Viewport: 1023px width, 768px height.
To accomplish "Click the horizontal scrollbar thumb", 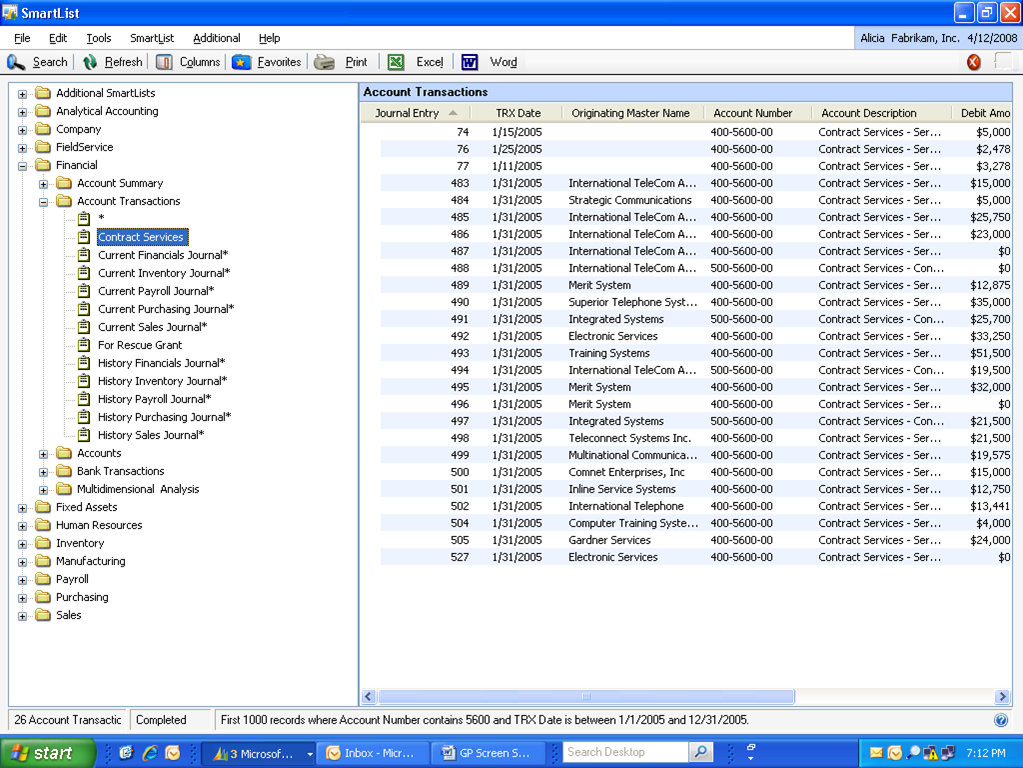I will click(586, 696).
